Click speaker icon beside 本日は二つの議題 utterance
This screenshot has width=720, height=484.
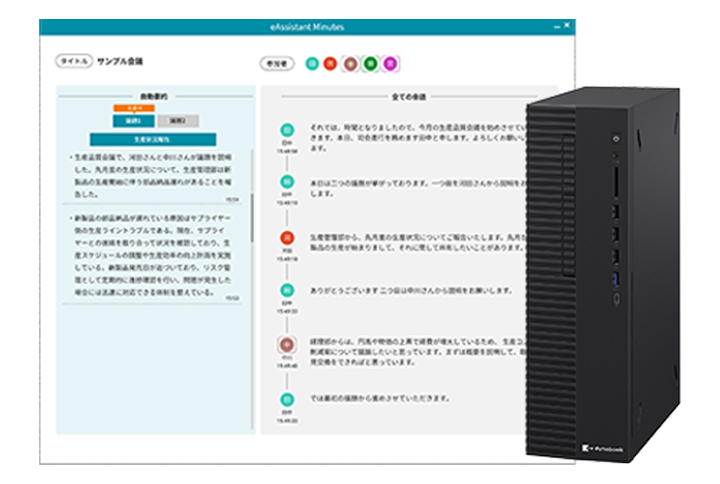tap(288, 183)
